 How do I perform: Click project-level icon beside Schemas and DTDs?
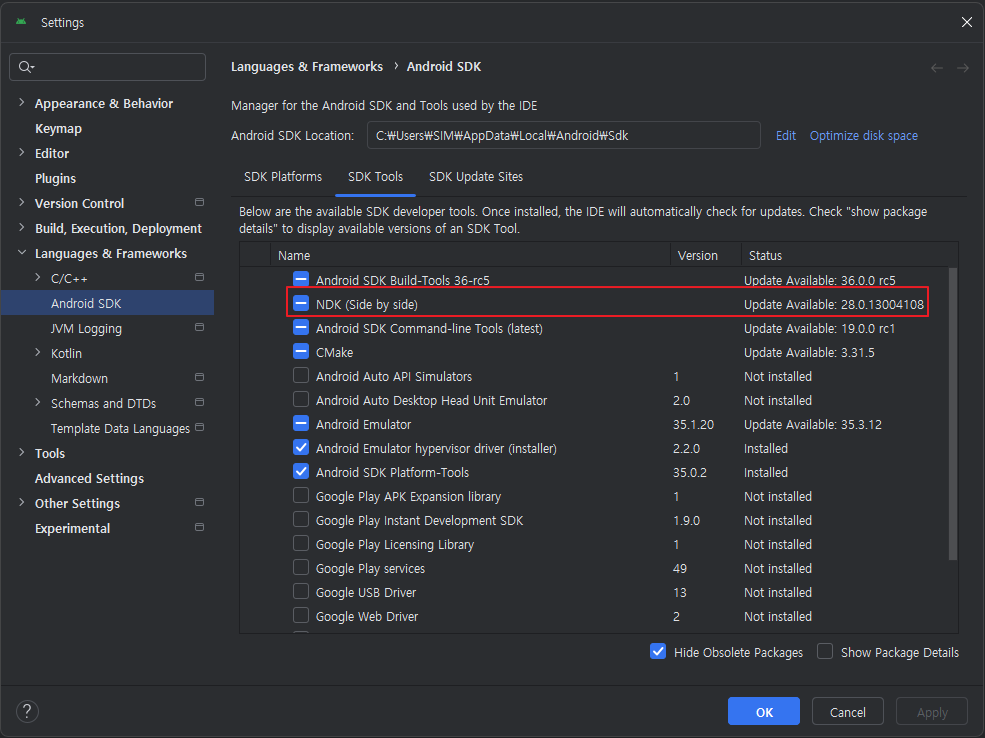coord(200,402)
